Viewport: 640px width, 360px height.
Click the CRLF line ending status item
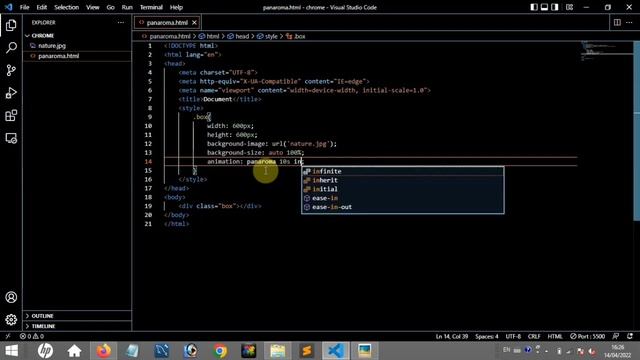534,336
